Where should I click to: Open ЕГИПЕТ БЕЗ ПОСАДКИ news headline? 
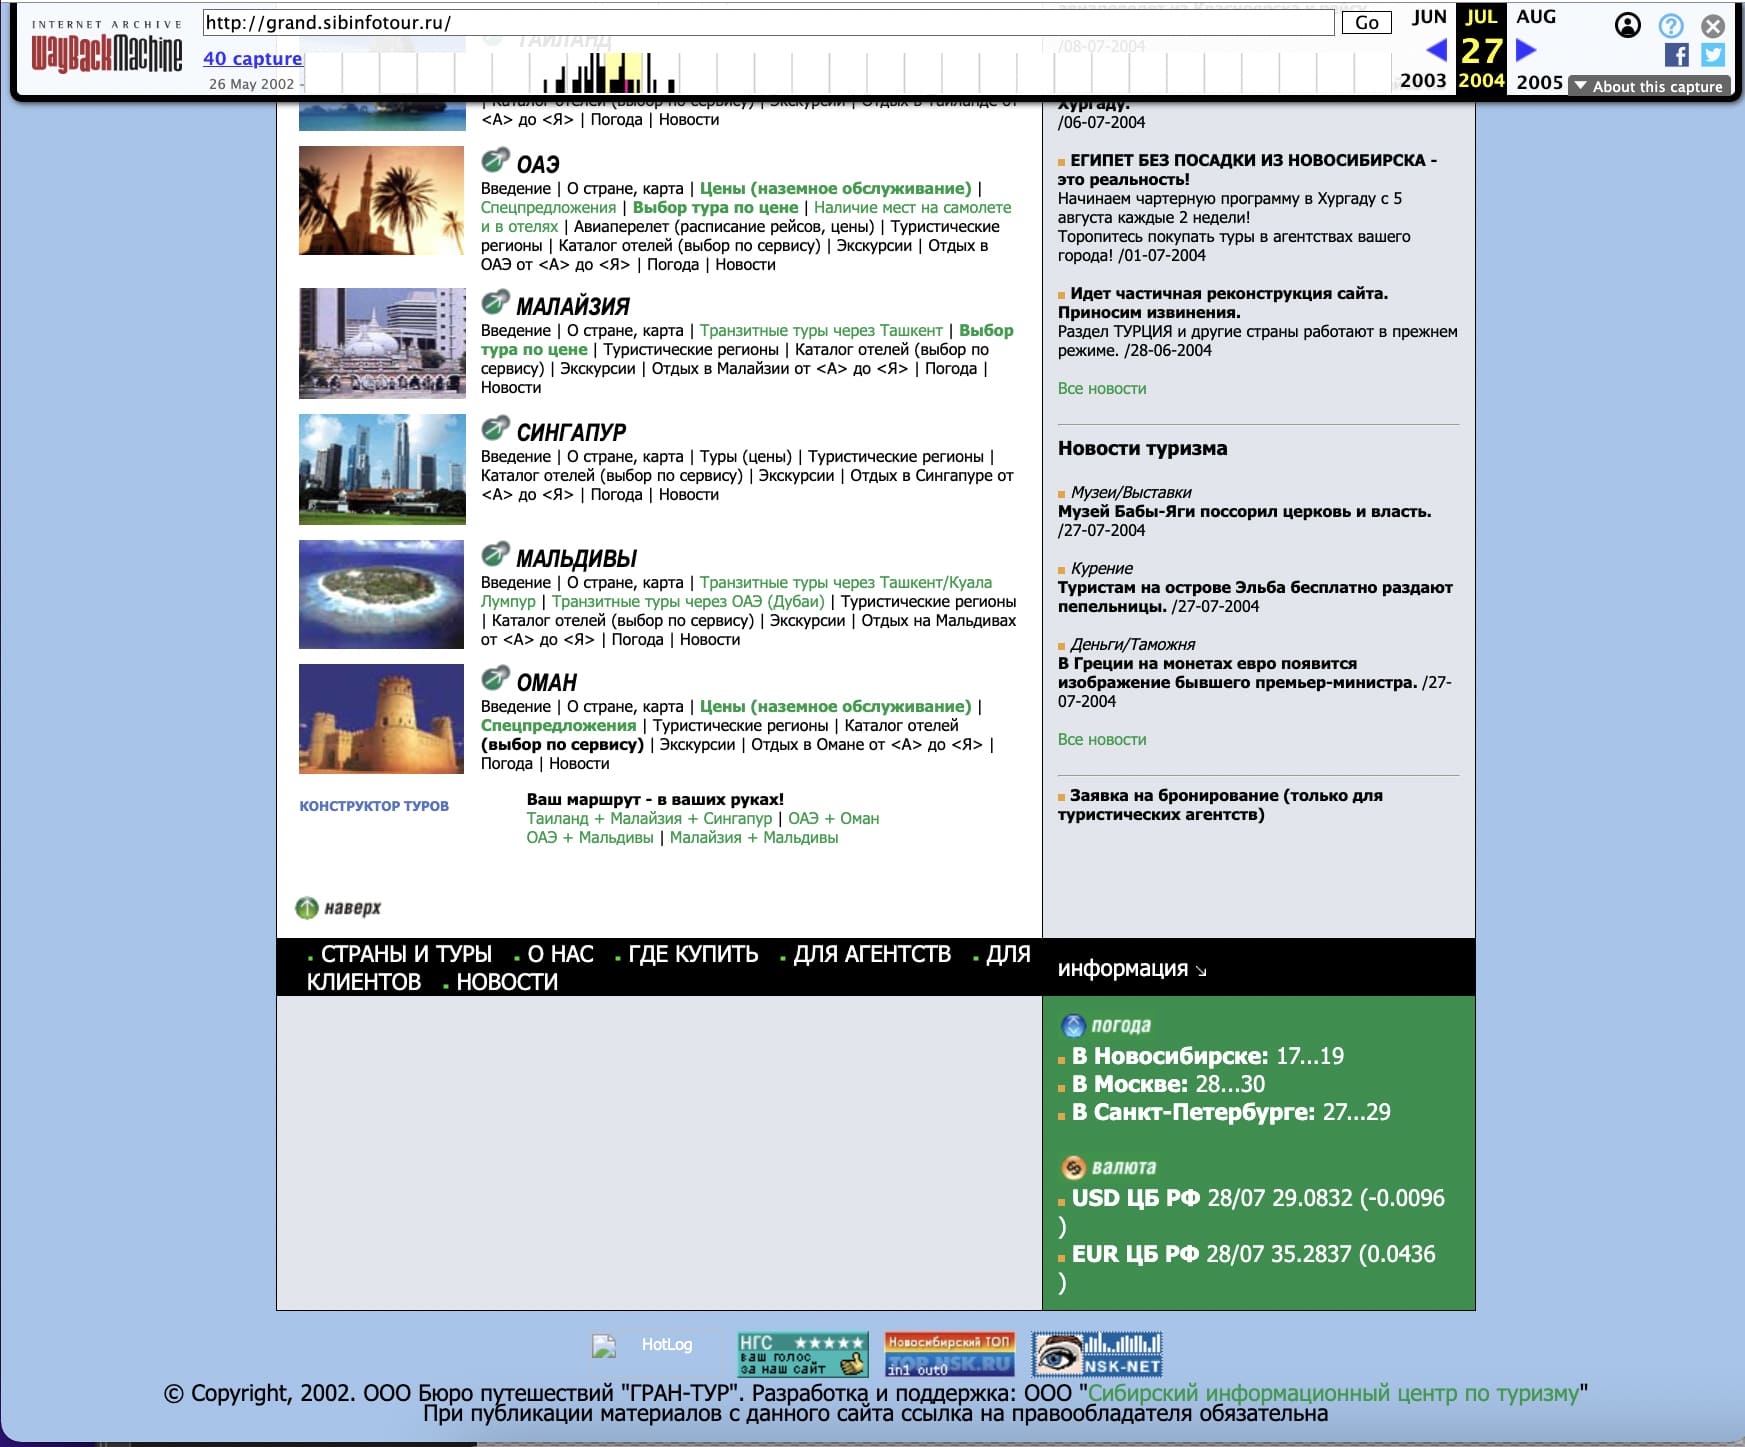[1247, 169]
